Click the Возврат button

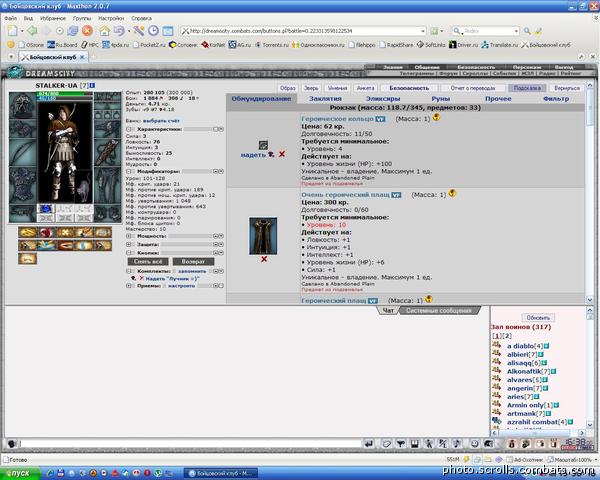(x=193, y=261)
